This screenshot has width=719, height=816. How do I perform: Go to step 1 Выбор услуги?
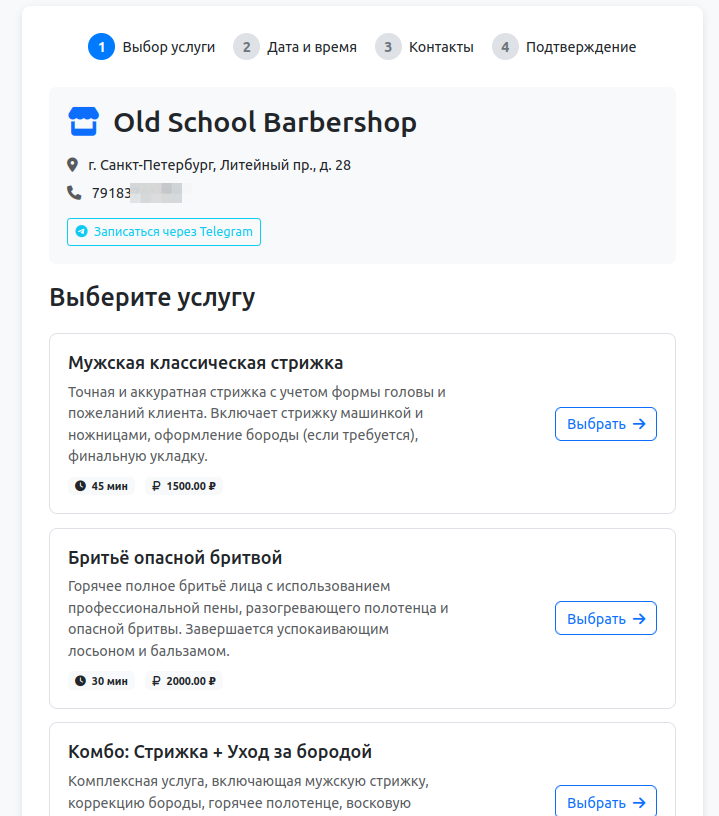point(152,47)
